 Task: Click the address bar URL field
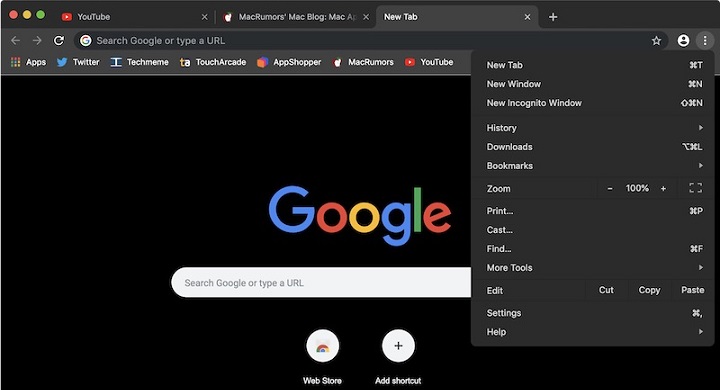[370, 40]
